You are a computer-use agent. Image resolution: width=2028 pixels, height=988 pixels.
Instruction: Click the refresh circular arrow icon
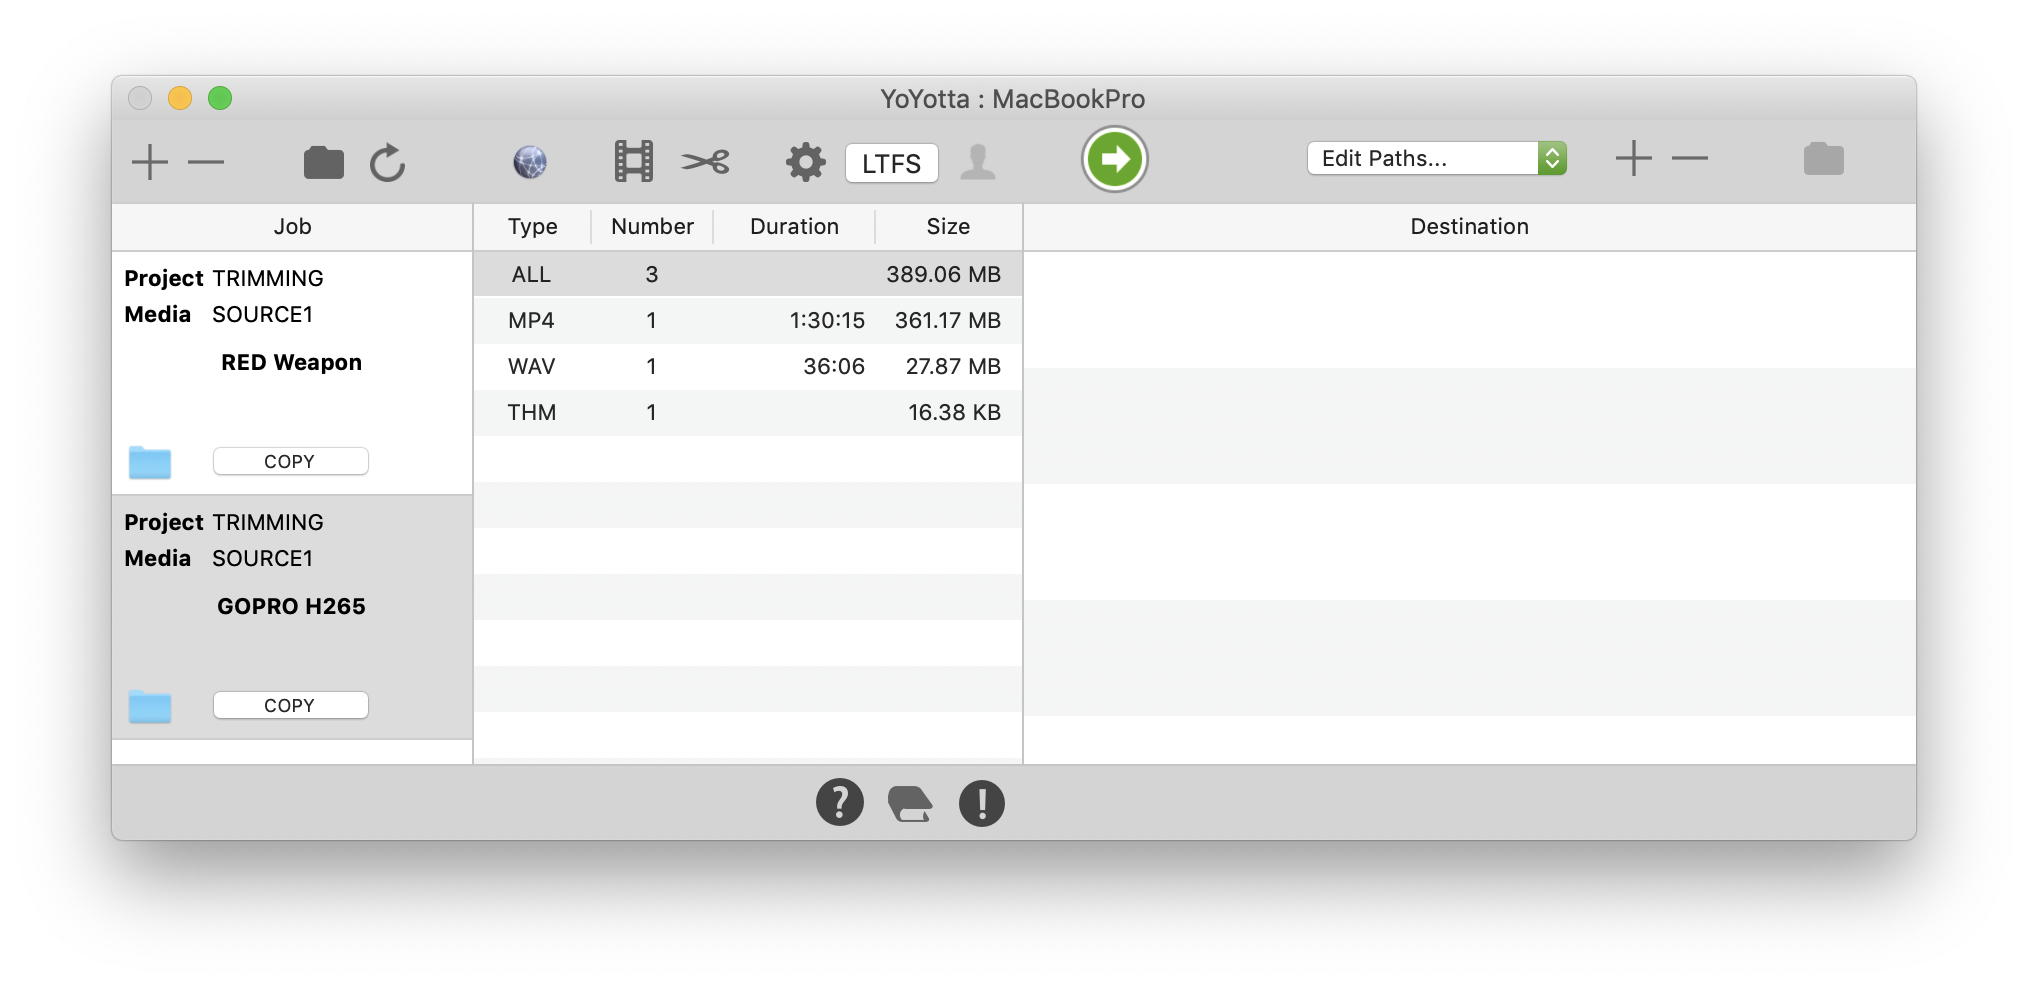click(x=387, y=162)
